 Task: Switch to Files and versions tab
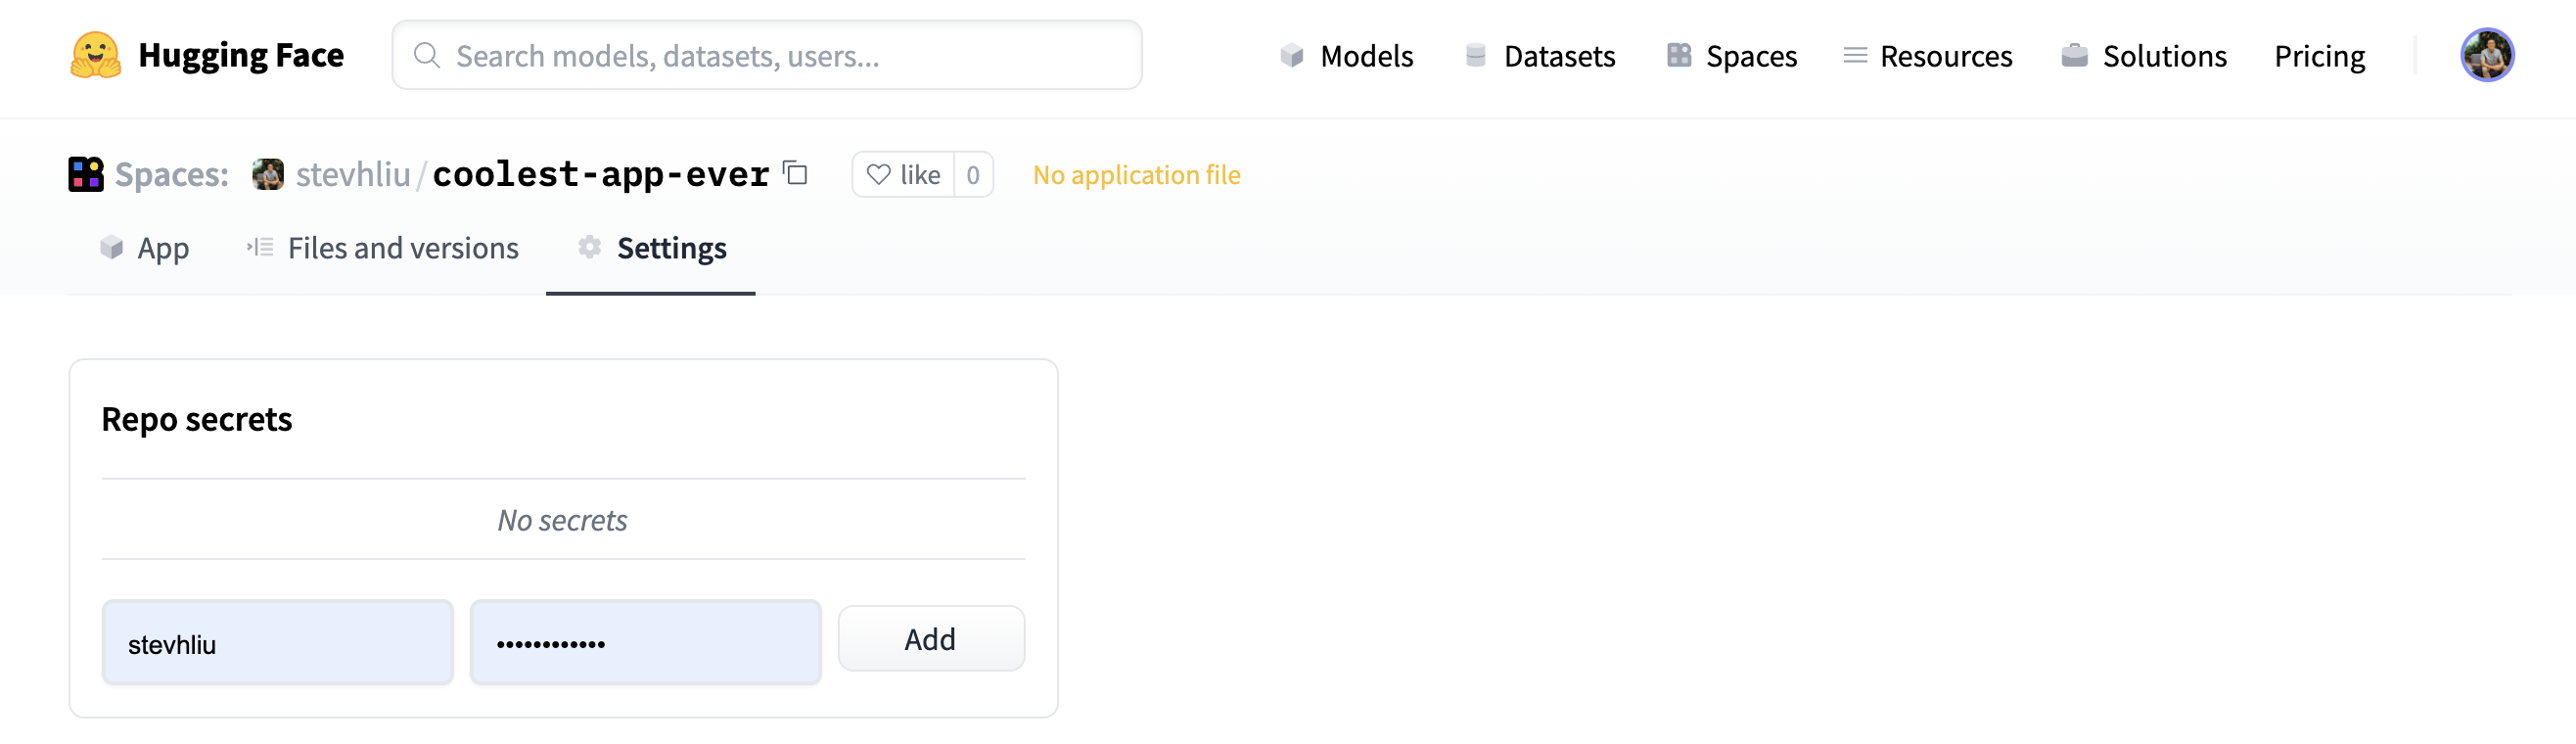[x=383, y=248]
